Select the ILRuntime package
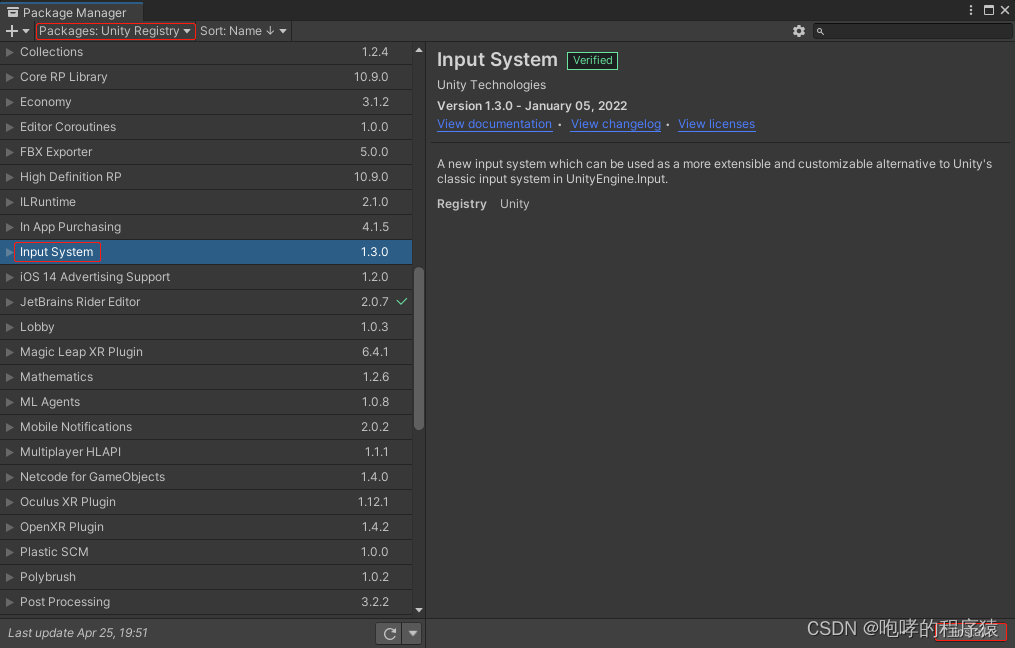This screenshot has width=1015, height=648. [x=206, y=202]
